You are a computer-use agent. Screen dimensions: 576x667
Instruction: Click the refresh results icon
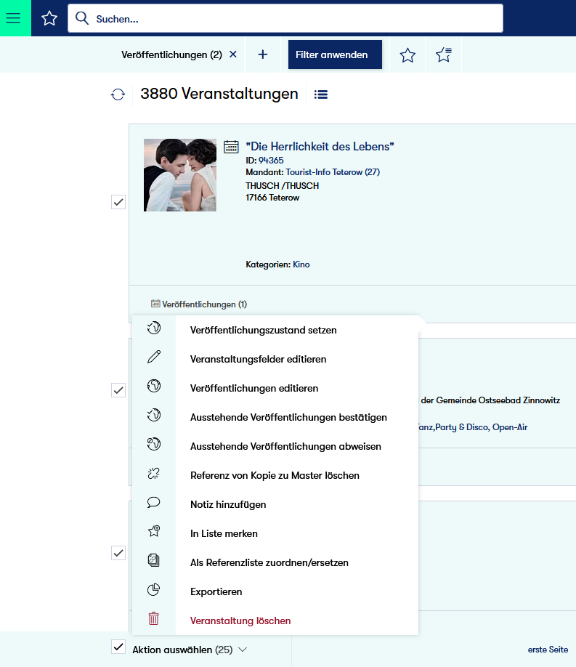118,94
